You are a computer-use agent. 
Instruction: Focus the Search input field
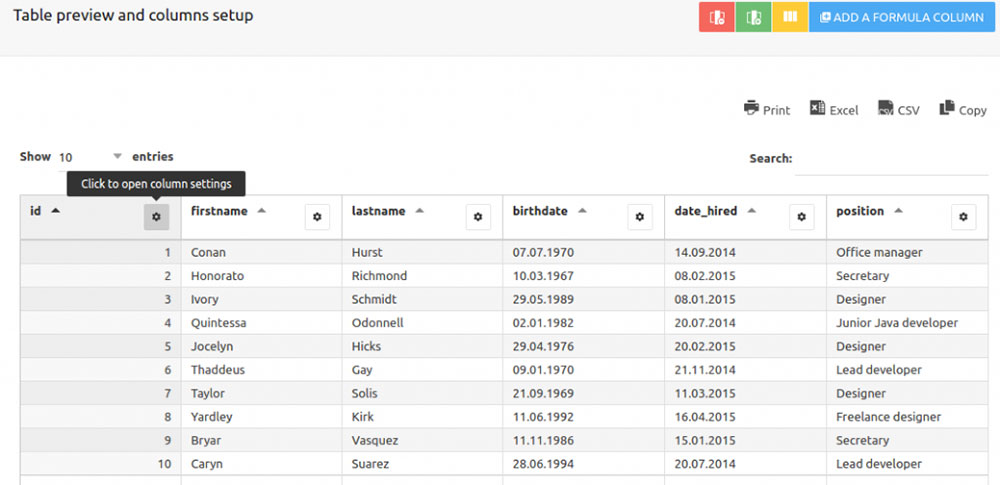892,159
